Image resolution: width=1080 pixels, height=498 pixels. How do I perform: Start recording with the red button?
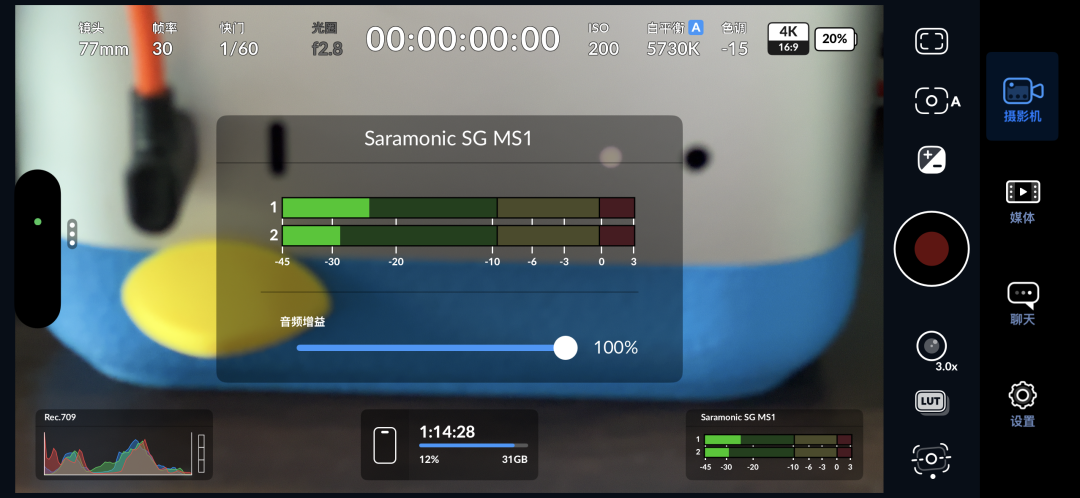click(x=931, y=249)
